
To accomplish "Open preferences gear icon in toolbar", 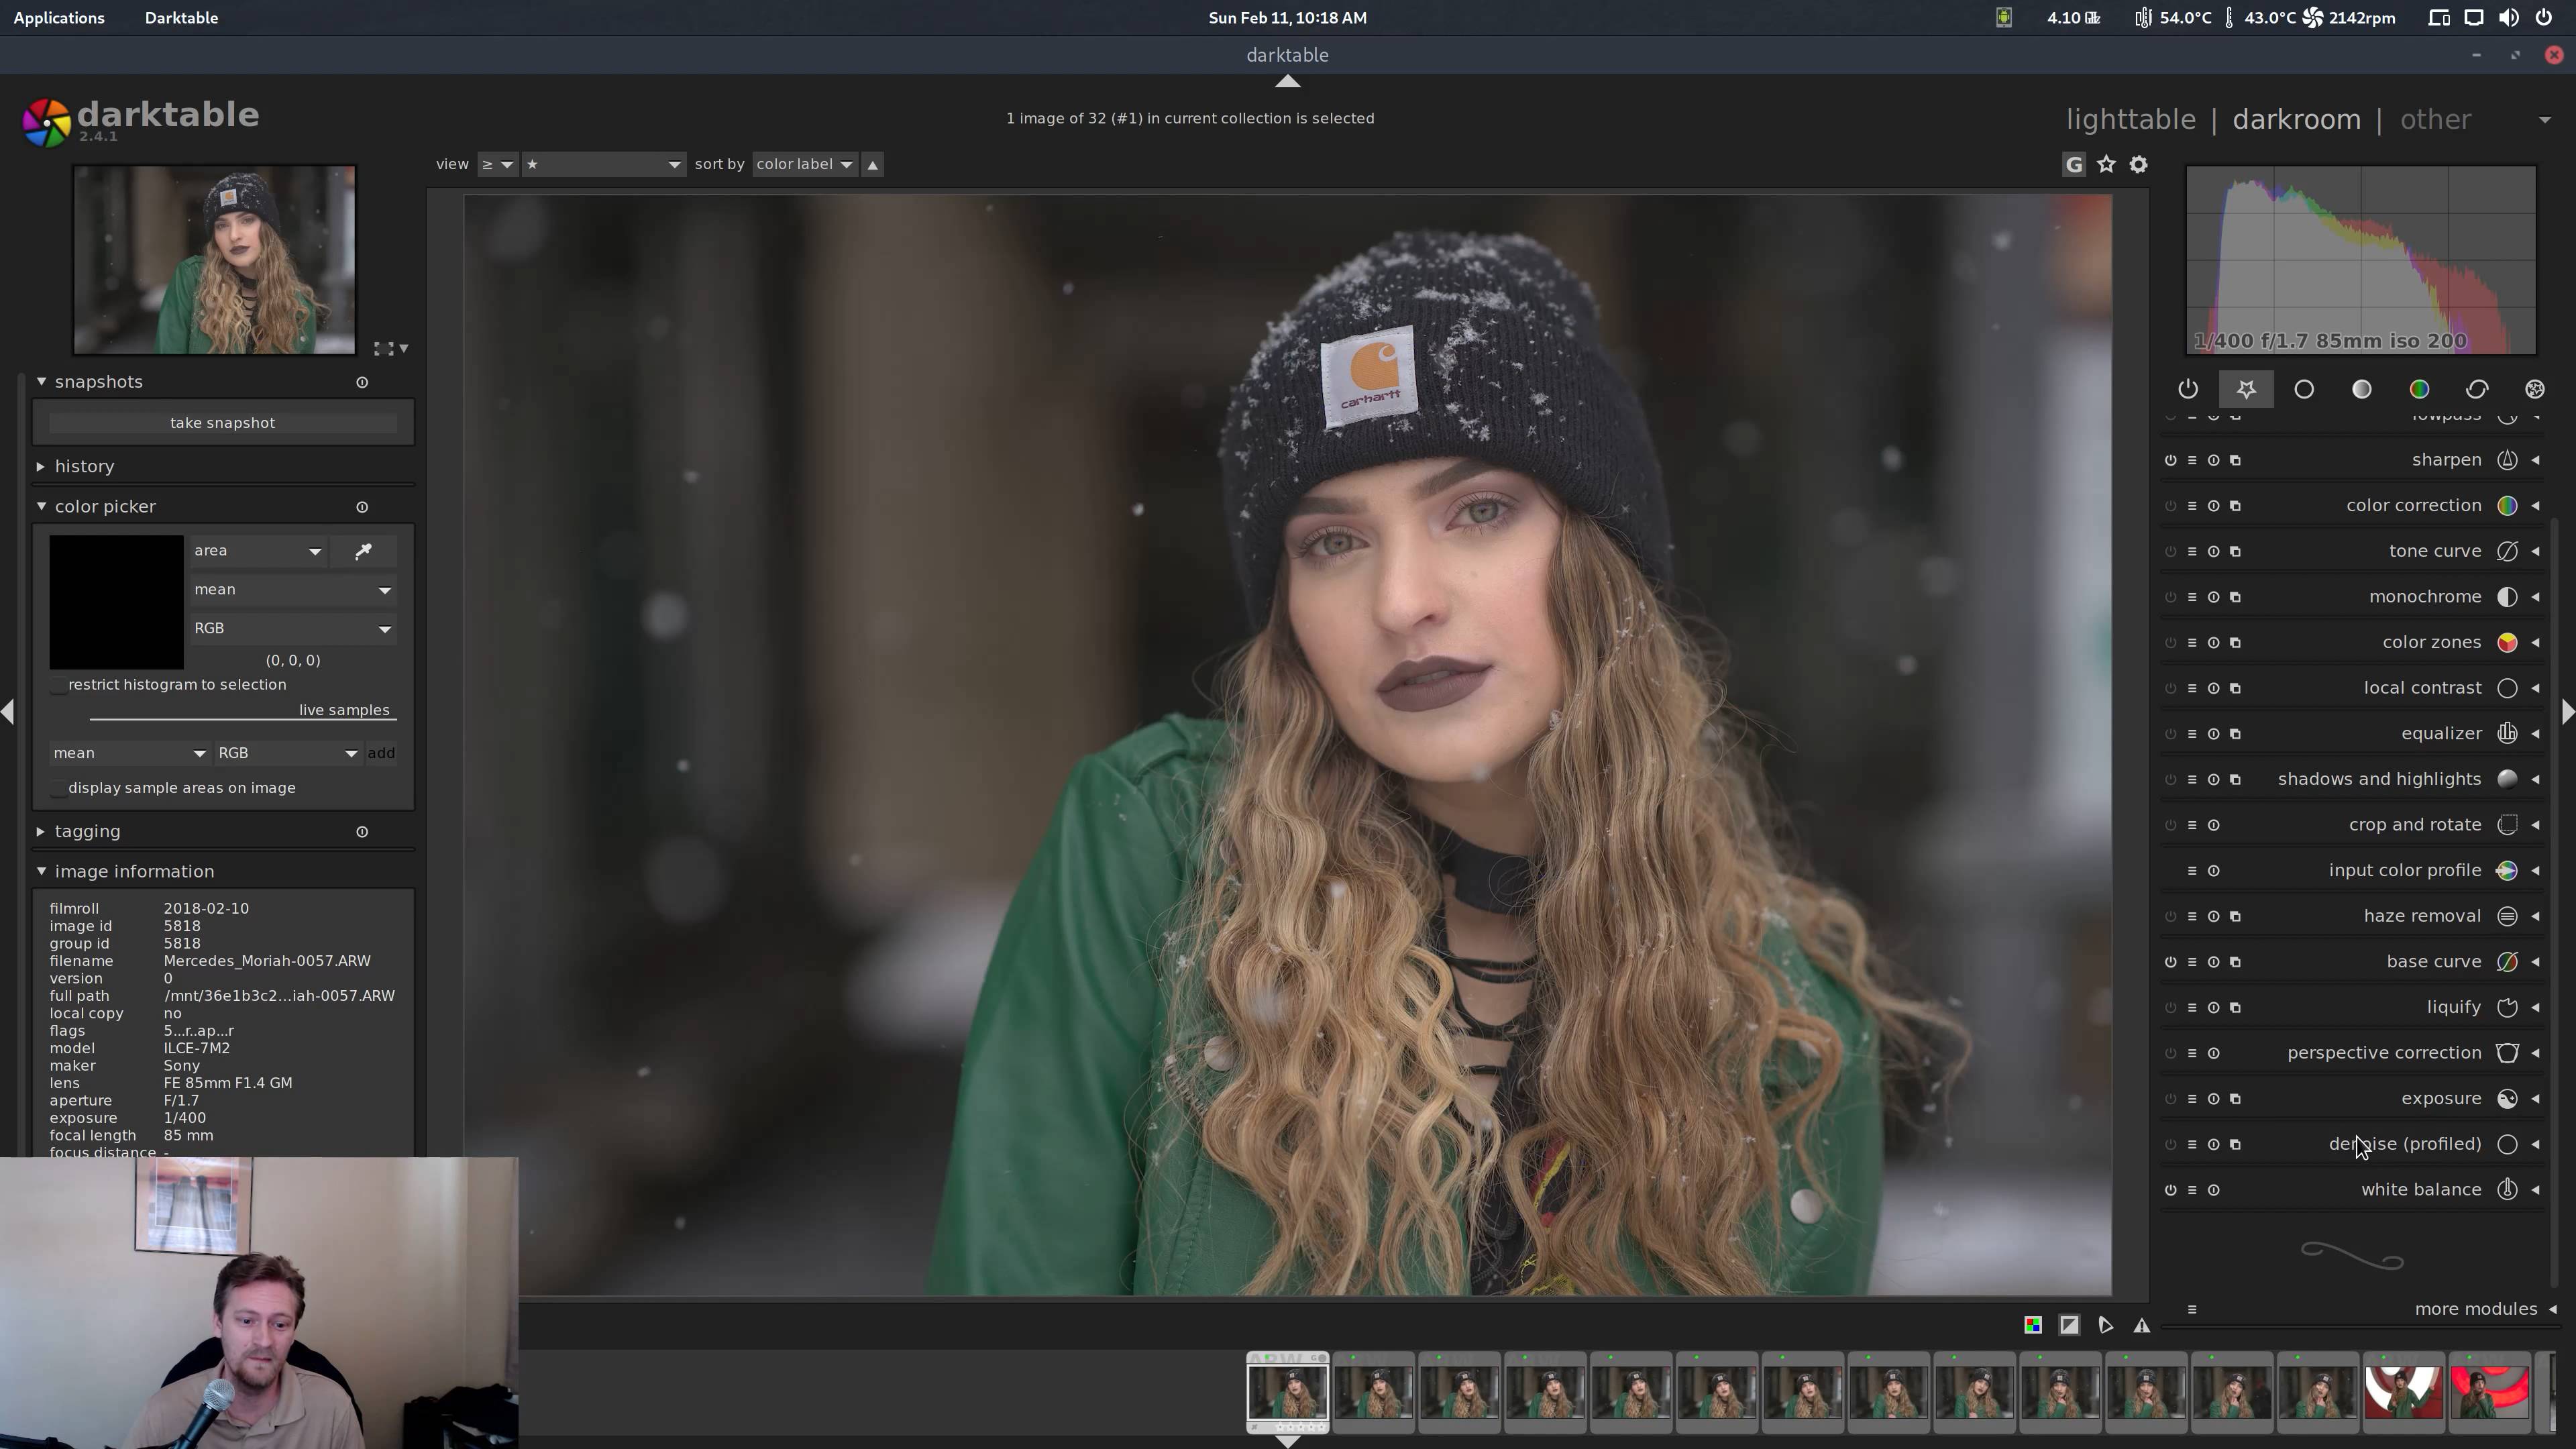I will 2138,165.
